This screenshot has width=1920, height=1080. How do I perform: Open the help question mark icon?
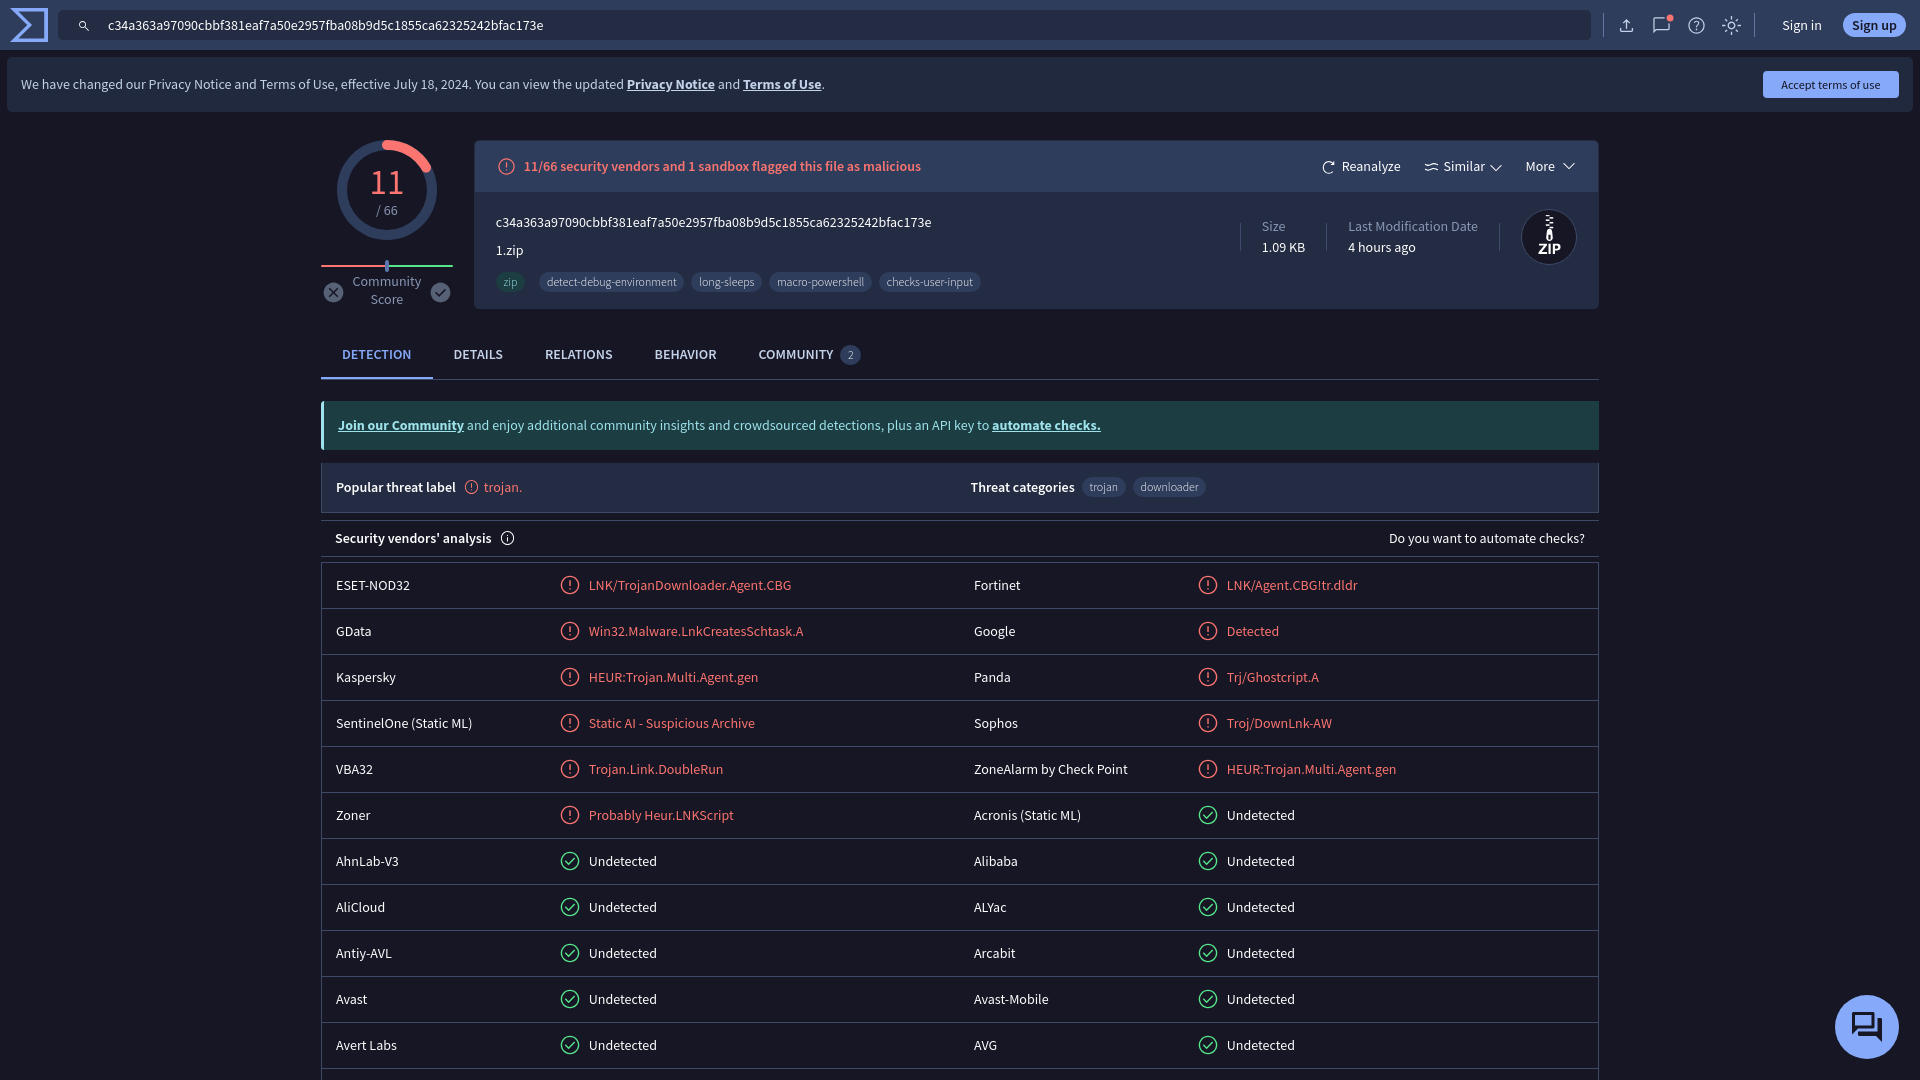(1697, 26)
